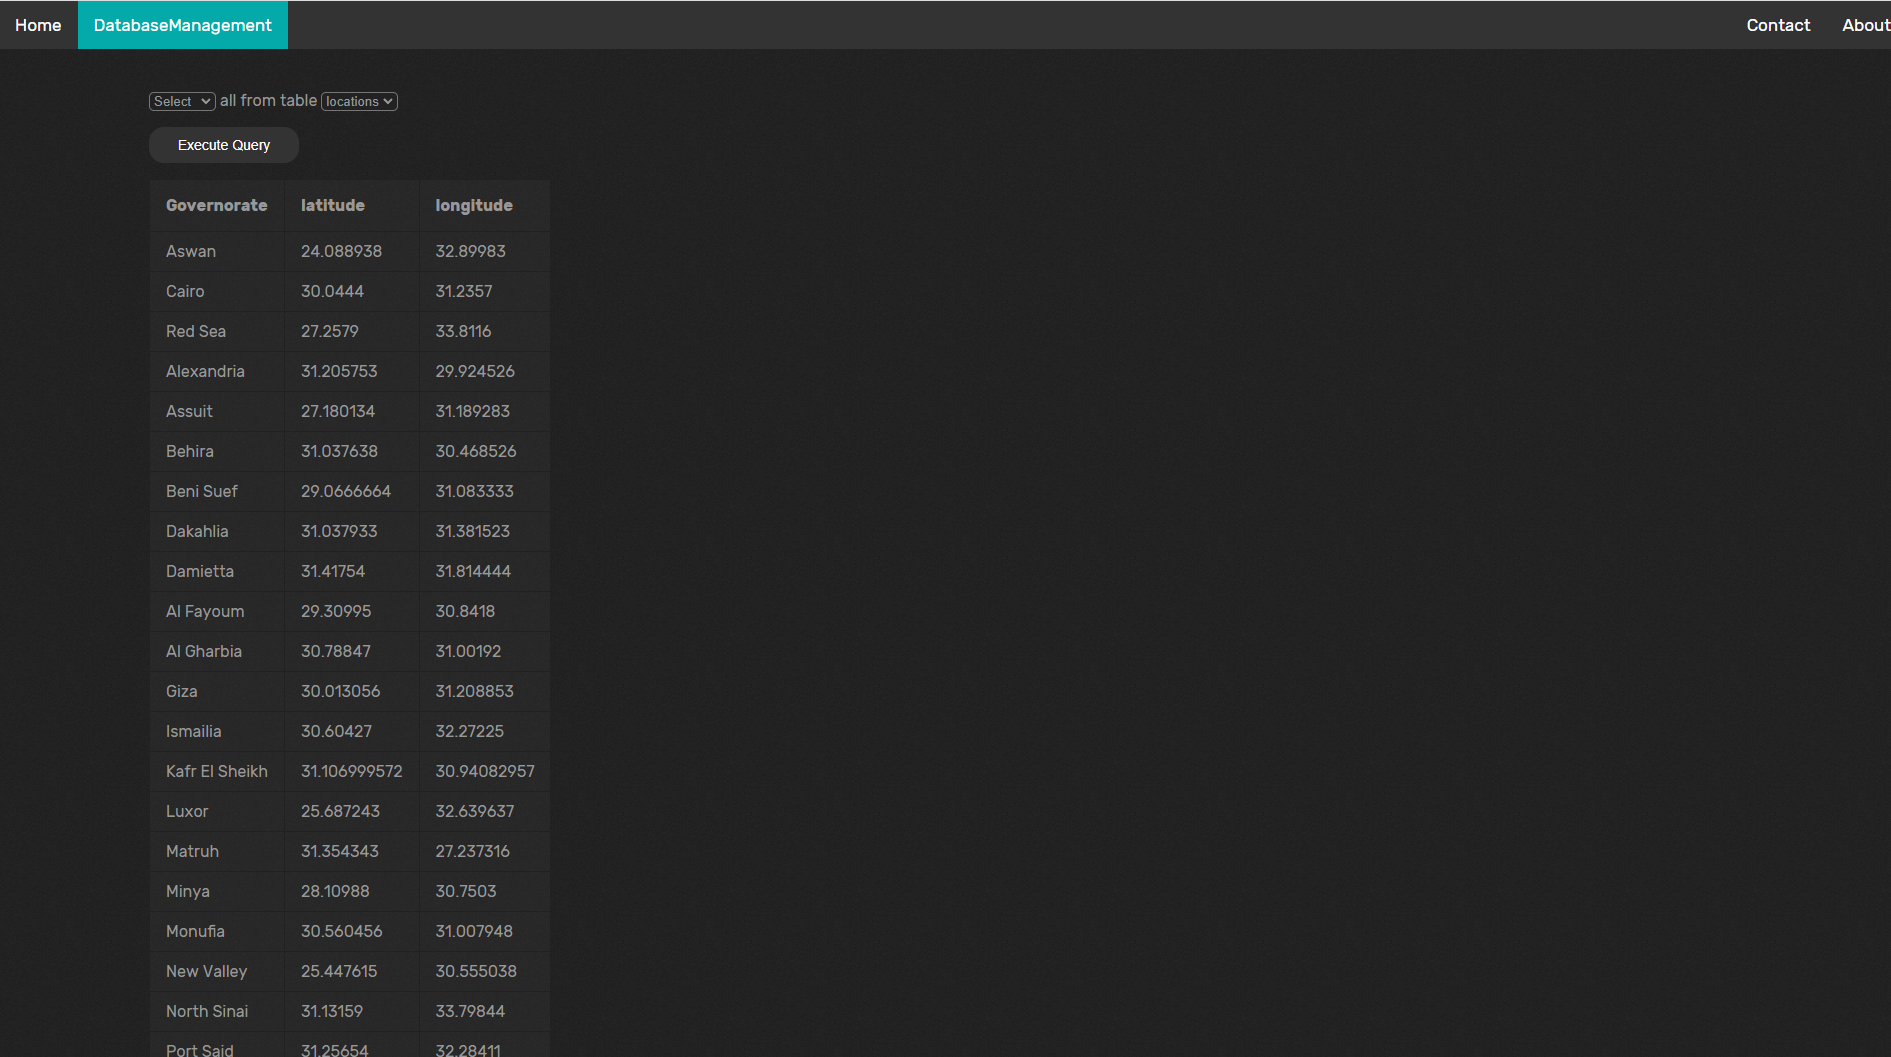Navigate to the Home tab

point(37,24)
